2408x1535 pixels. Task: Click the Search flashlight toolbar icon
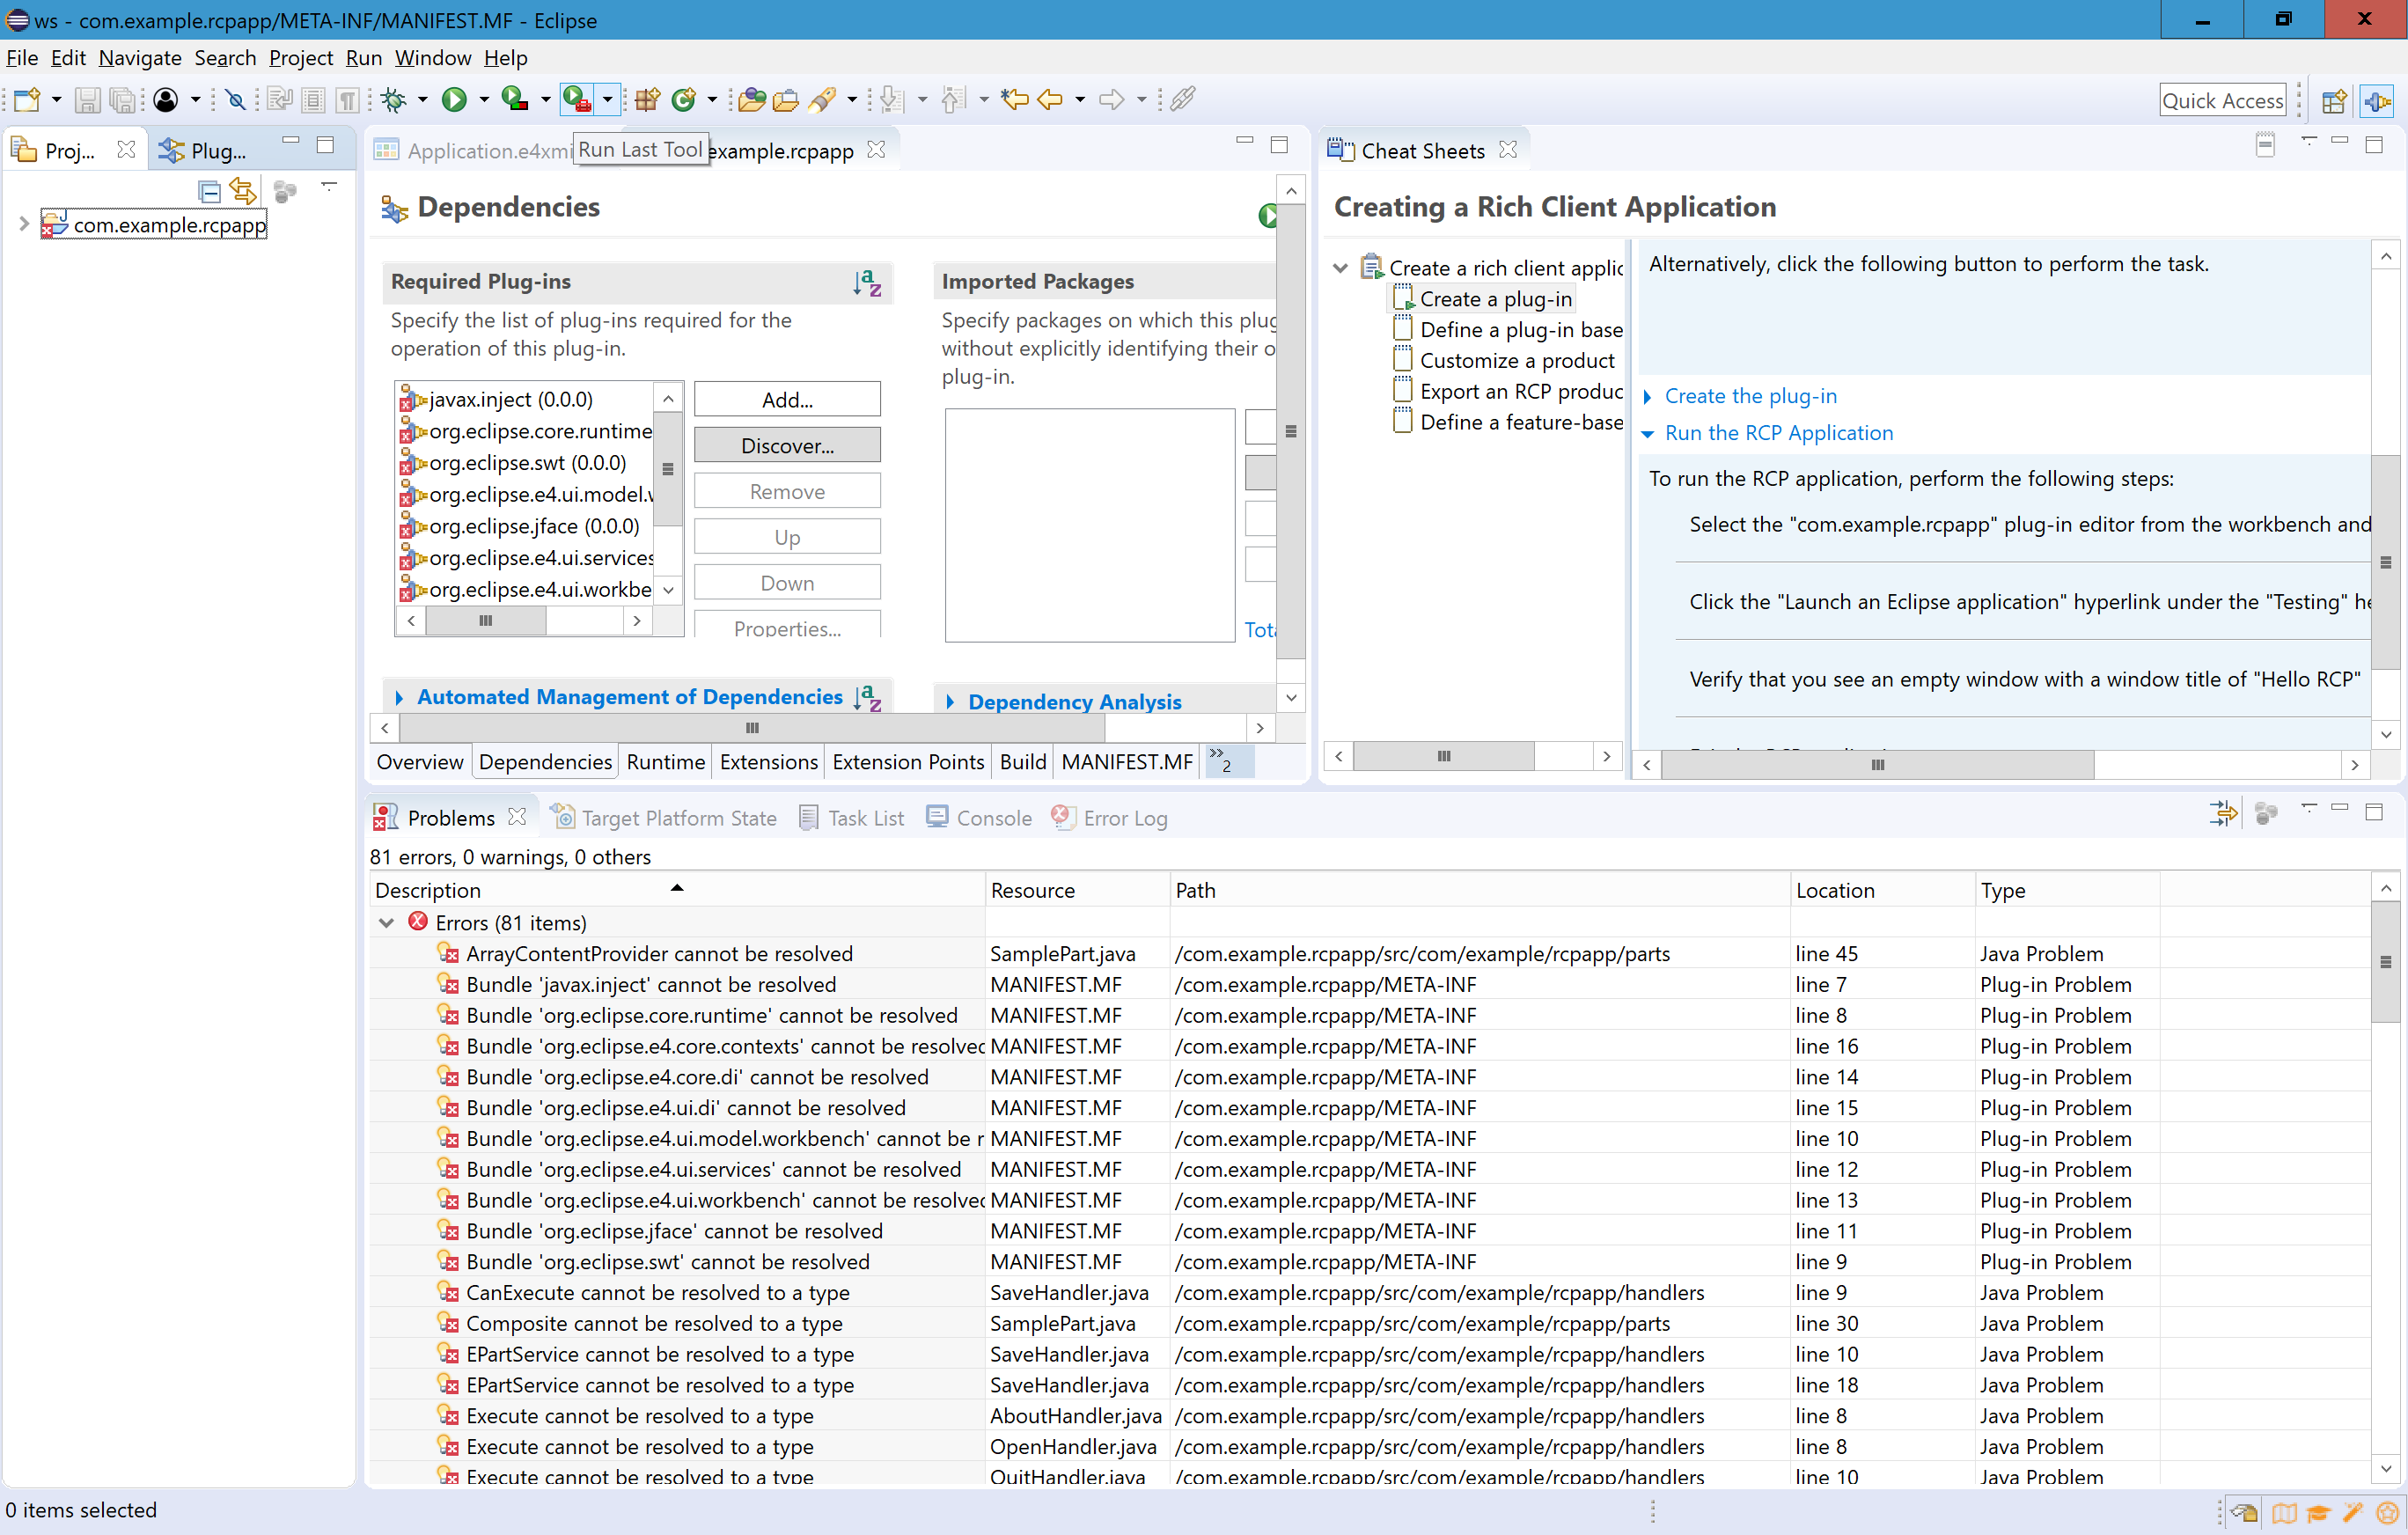coord(822,99)
